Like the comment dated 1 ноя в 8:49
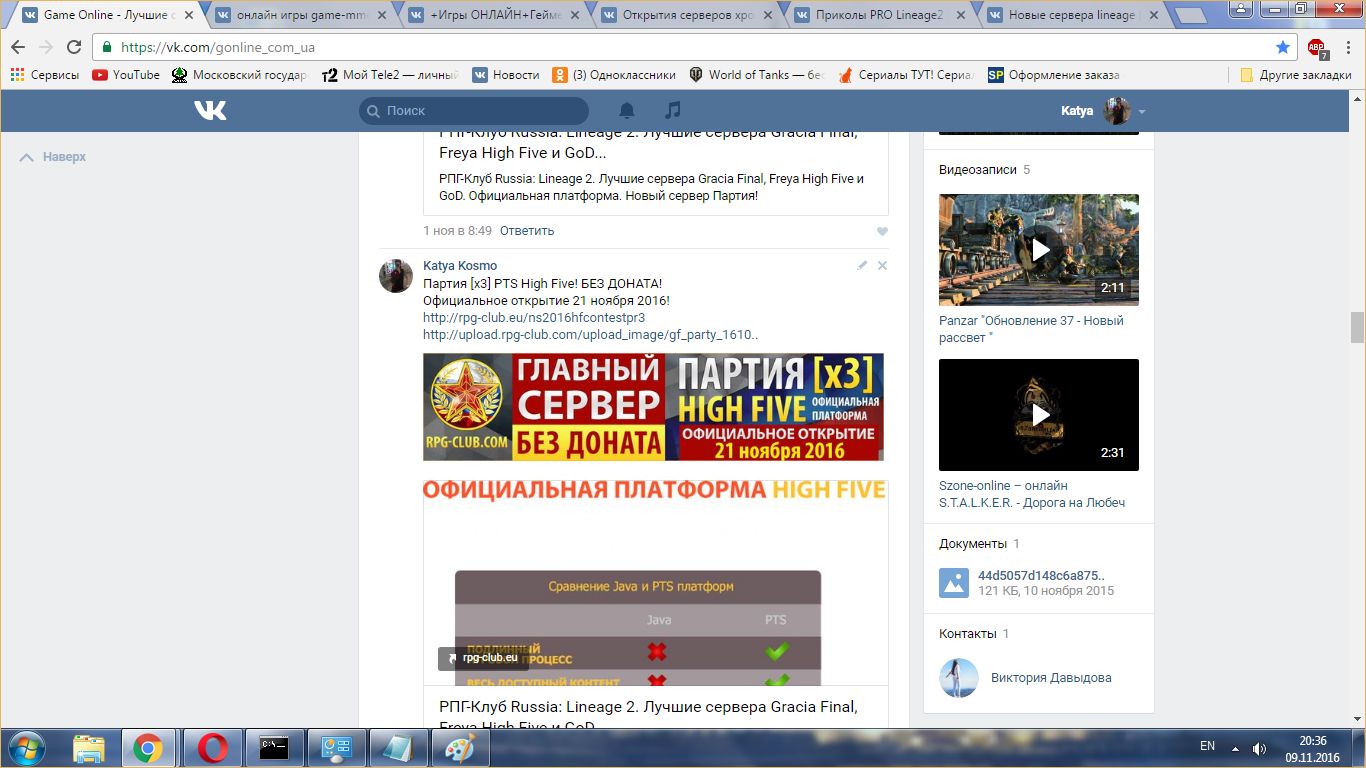Image resolution: width=1366 pixels, height=768 pixels. [x=882, y=231]
